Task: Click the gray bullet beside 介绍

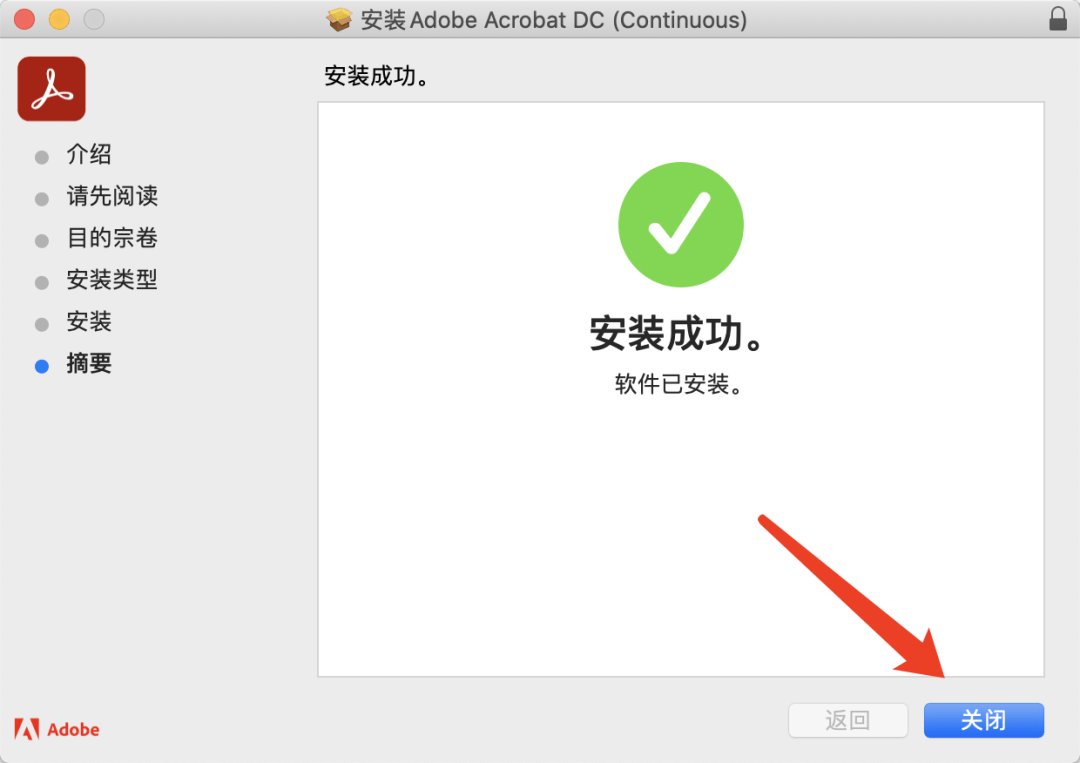Action: [x=42, y=157]
